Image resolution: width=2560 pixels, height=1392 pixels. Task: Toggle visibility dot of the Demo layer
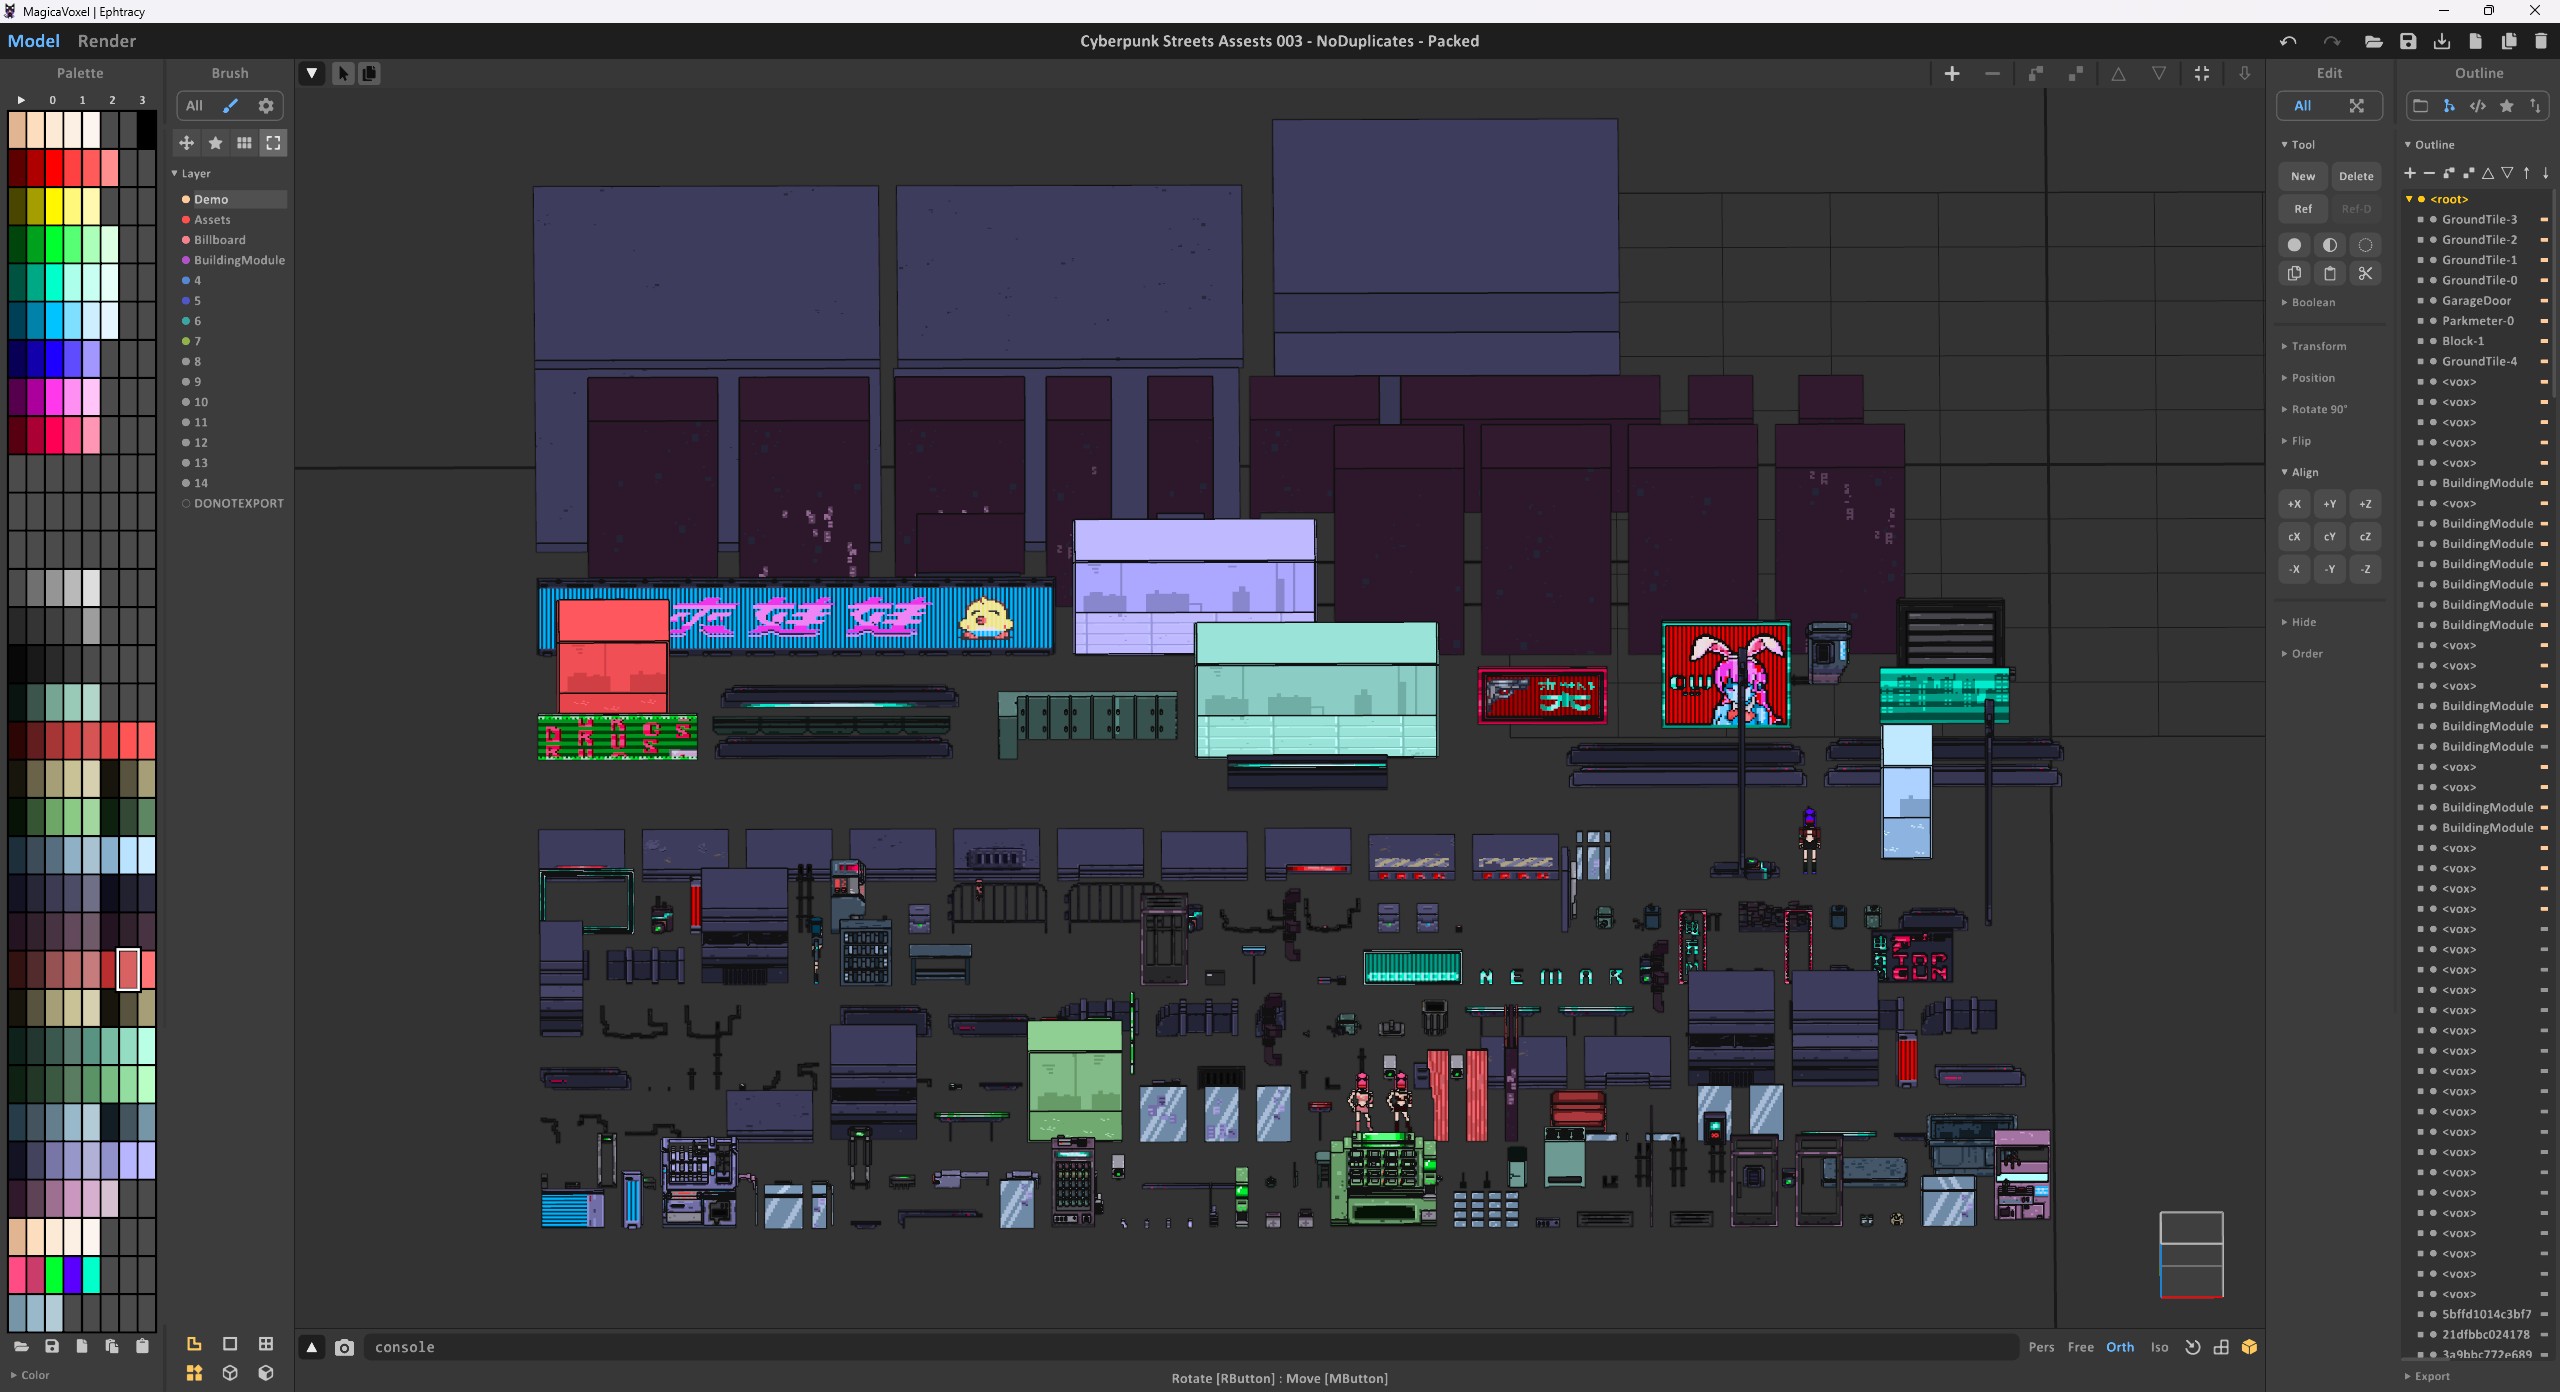tap(186, 199)
